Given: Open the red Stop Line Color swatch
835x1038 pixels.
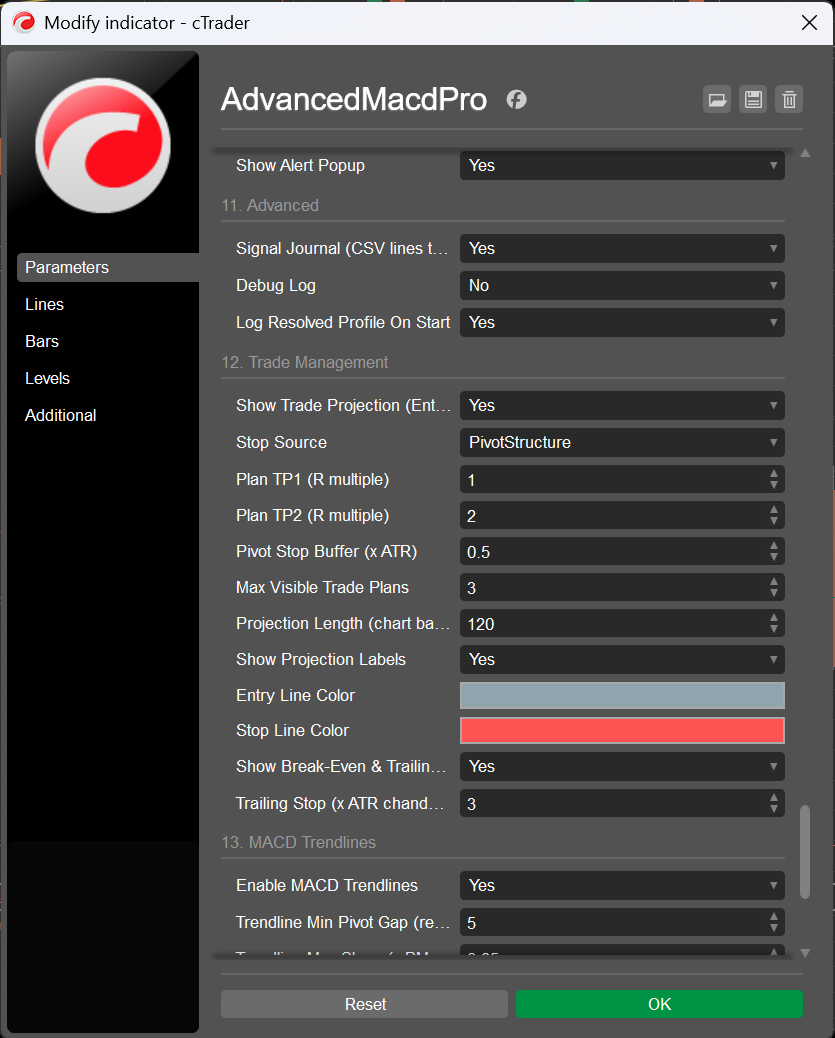Looking at the screenshot, I should point(622,731).
